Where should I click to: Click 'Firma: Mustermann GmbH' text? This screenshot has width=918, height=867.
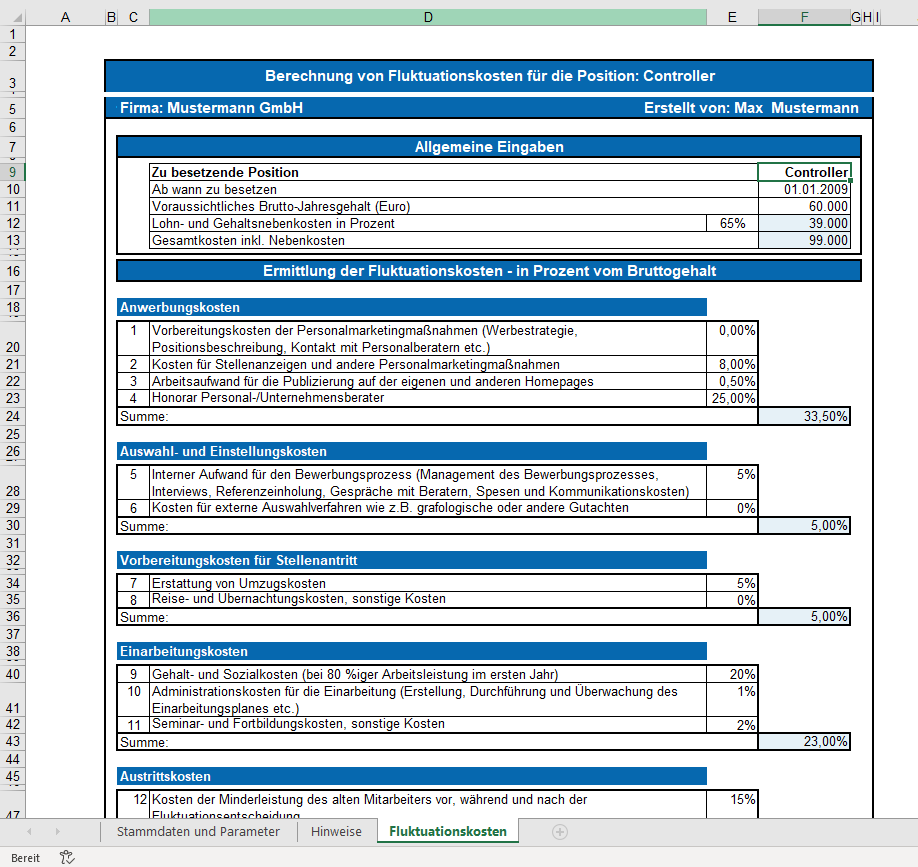pyautogui.click(x=211, y=108)
